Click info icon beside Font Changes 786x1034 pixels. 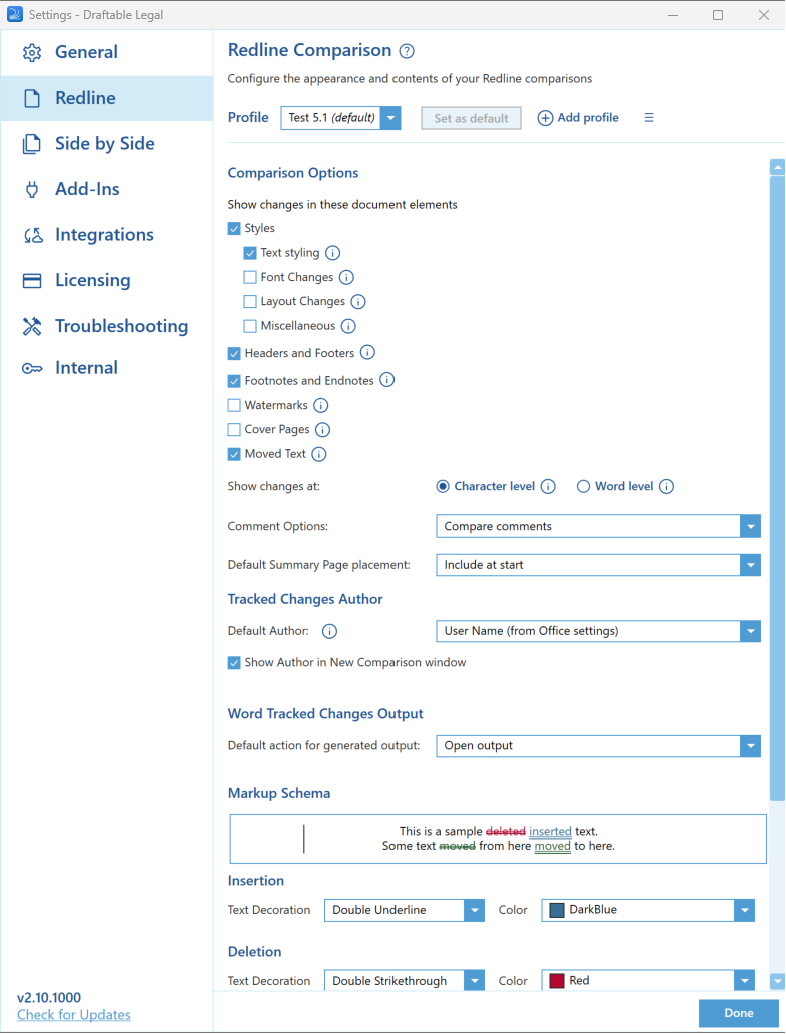click(x=346, y=278)
